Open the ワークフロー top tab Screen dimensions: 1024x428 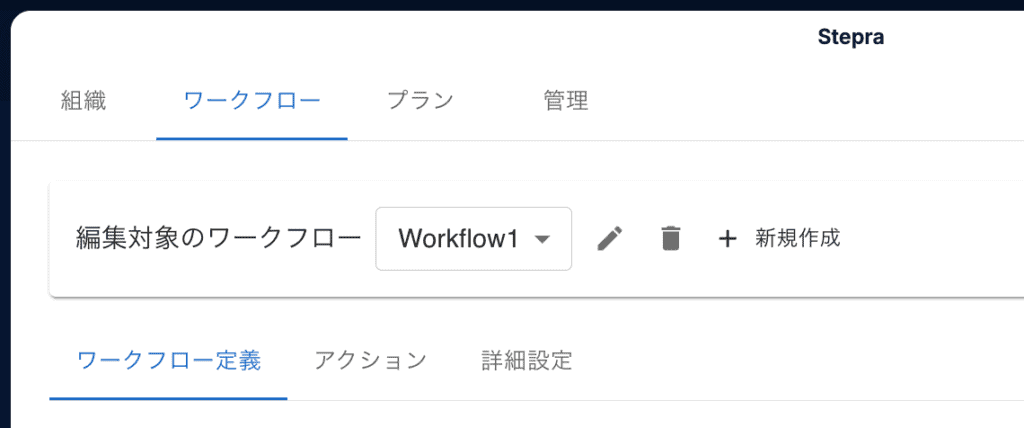pos(252,101)
